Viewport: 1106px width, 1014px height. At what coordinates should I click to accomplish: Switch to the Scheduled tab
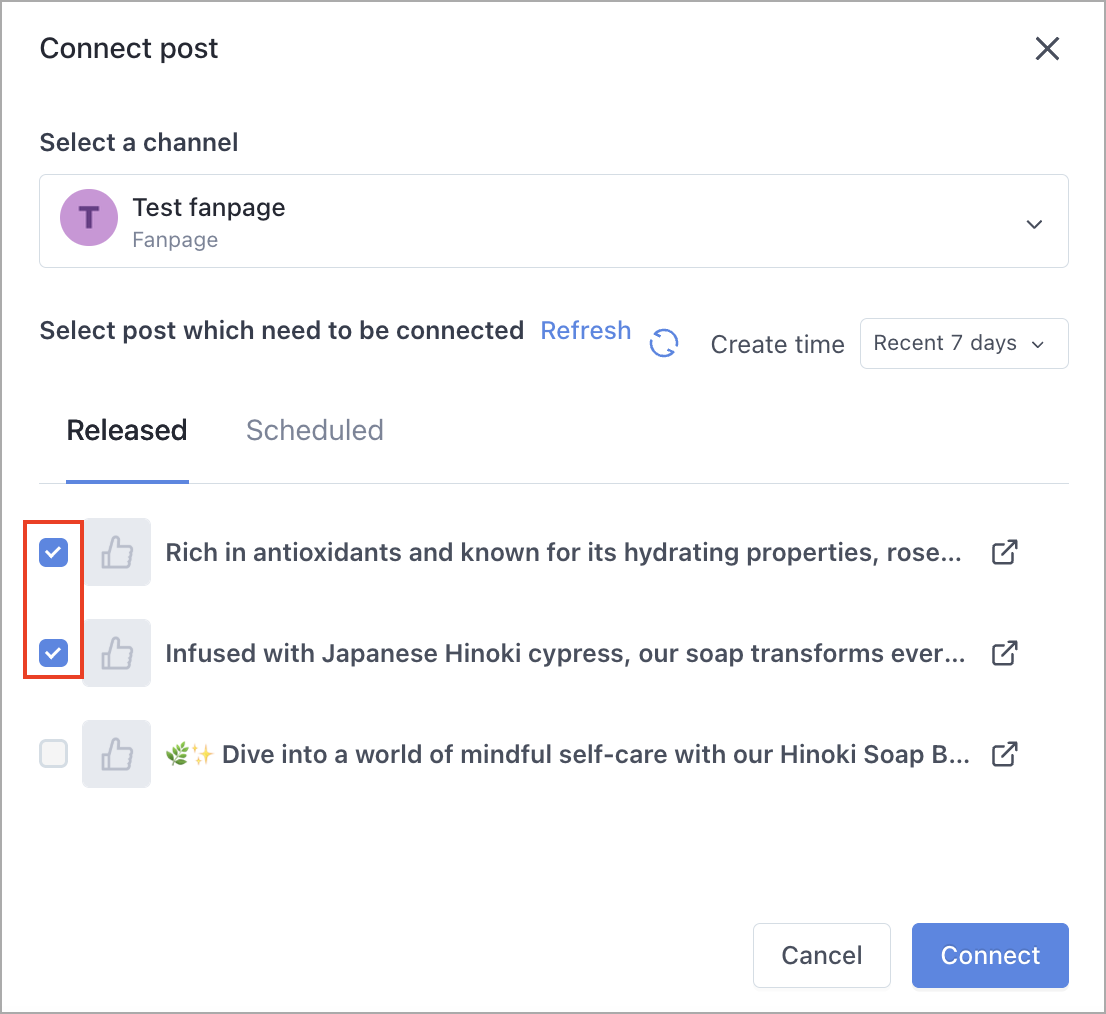[x=315, y=430]
